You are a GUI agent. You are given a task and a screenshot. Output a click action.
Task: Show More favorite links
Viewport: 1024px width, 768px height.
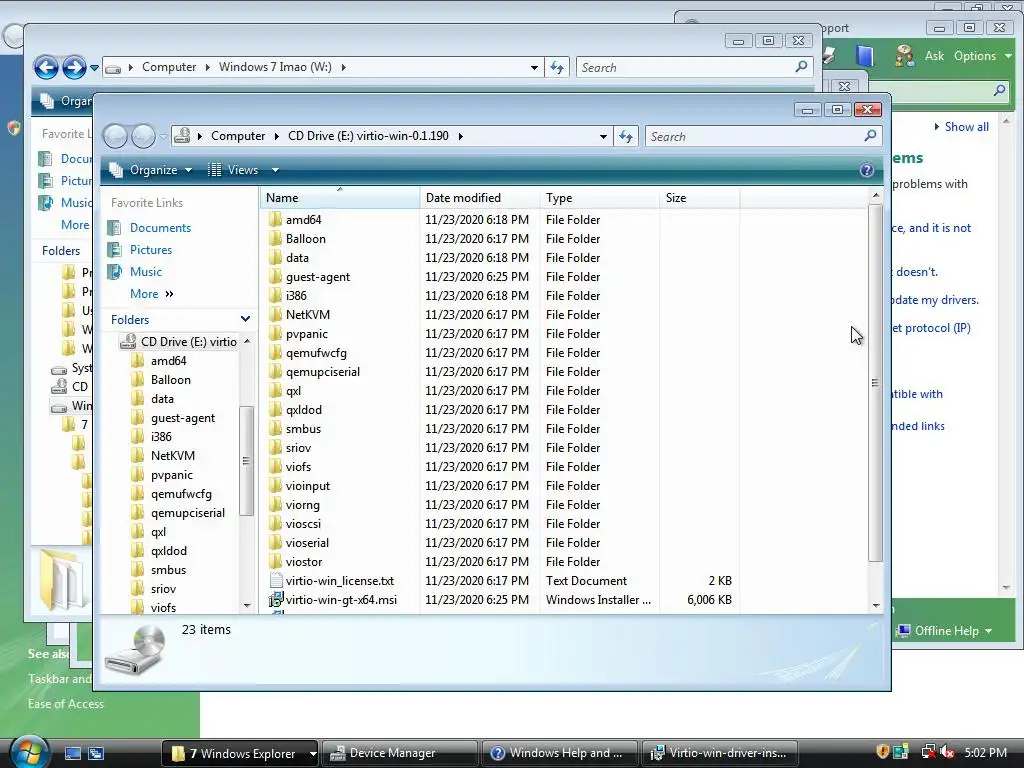[152, 294]
